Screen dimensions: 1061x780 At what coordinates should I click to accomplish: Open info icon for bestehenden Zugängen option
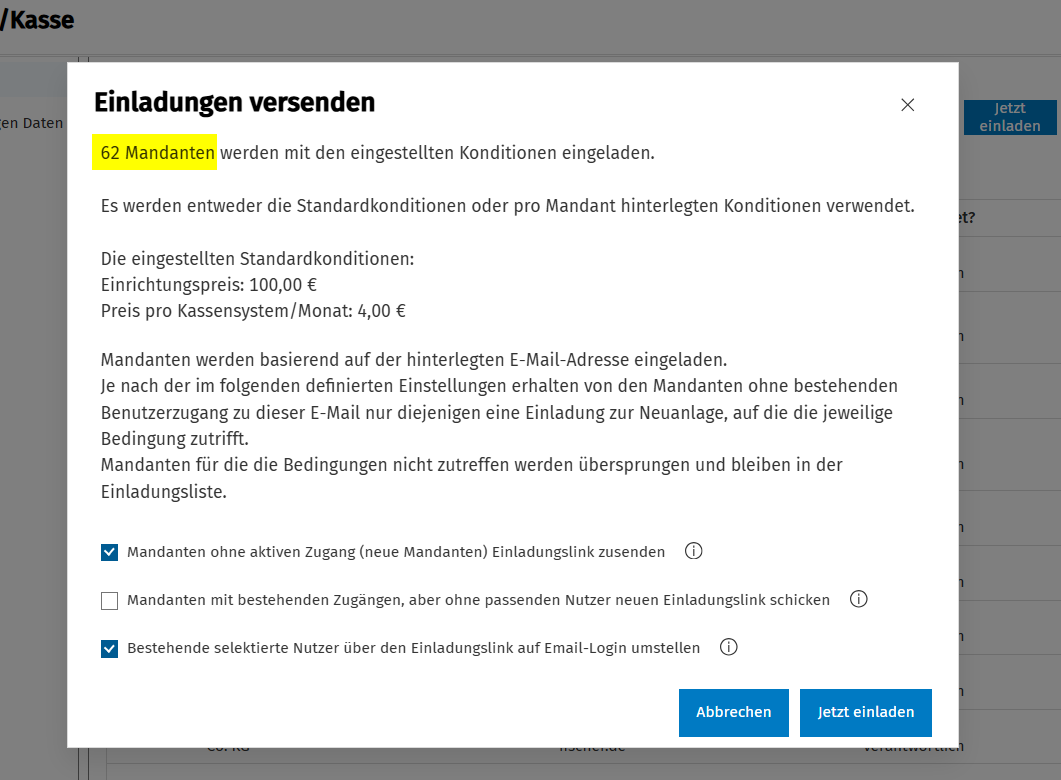859,599
